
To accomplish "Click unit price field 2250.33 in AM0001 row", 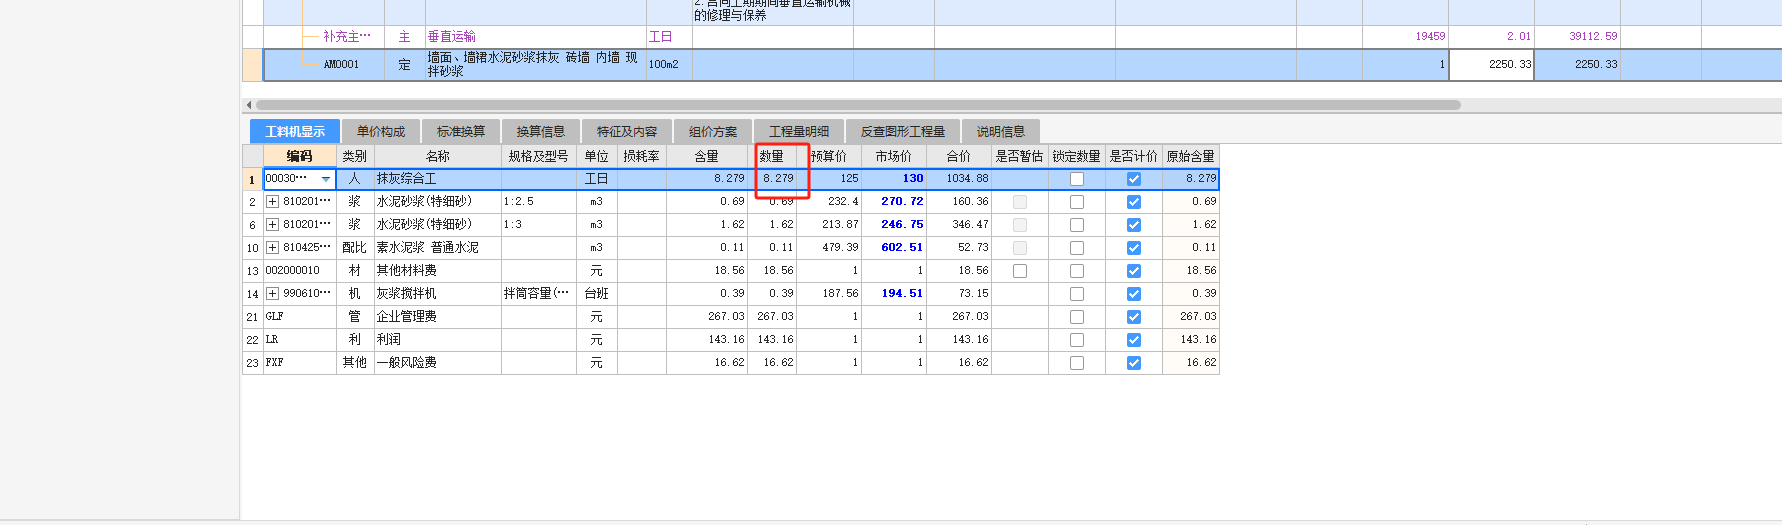I will [x=1491, y=65].
